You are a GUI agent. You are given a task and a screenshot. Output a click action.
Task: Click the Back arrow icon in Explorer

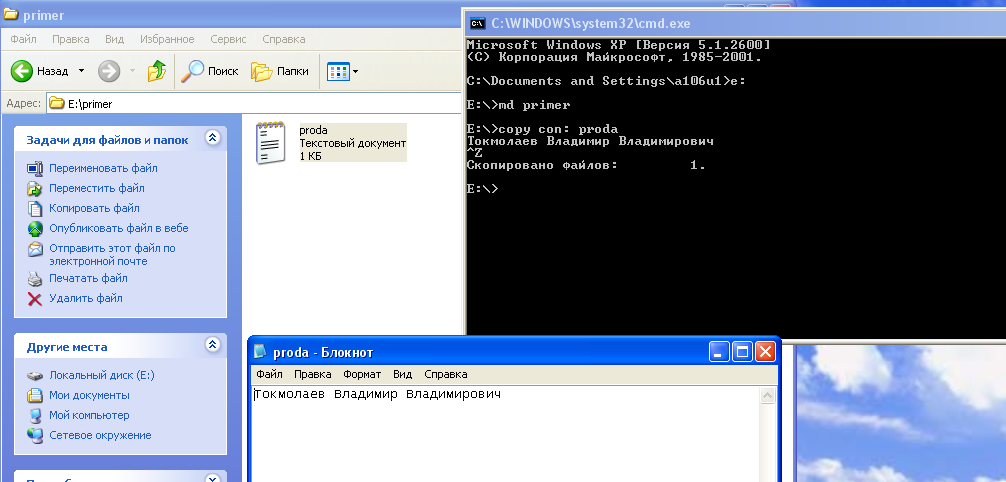coord(22,71)
